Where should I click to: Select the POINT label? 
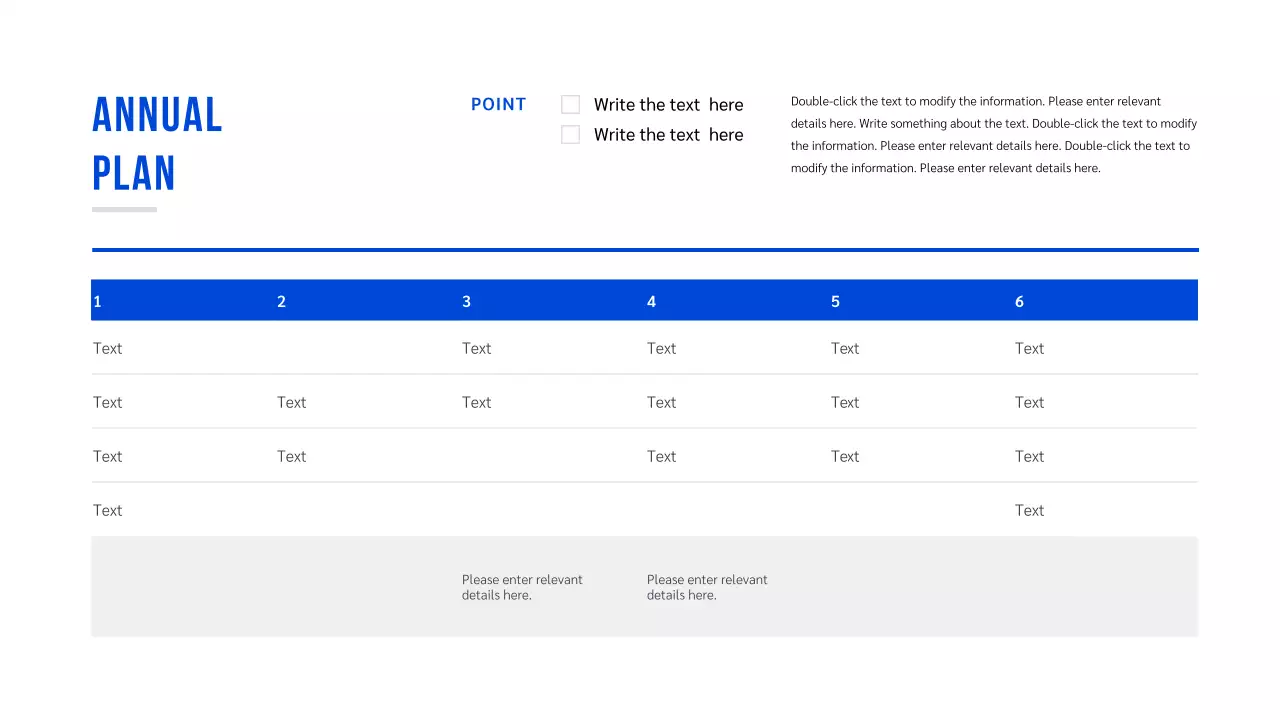(498, 105)
